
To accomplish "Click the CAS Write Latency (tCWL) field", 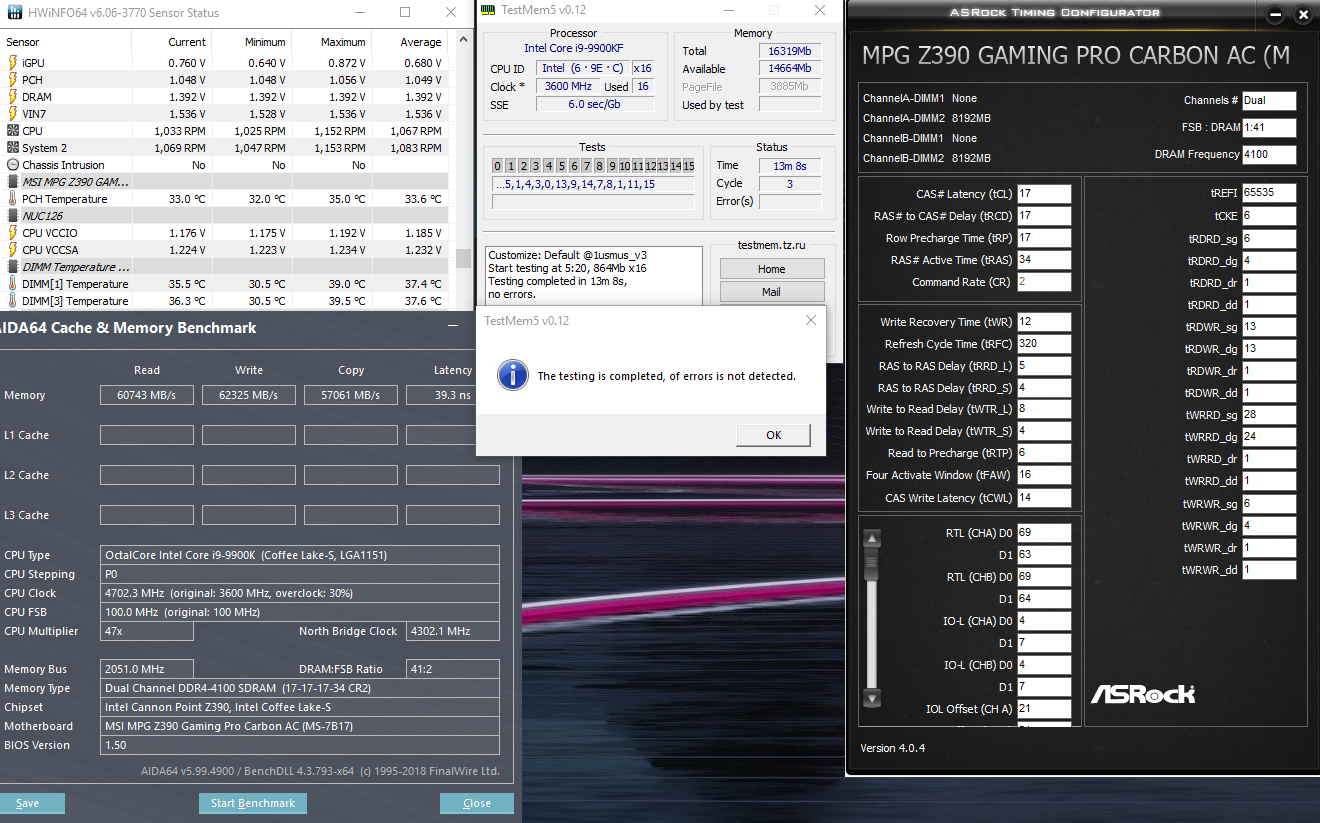I will (1044, 498).
